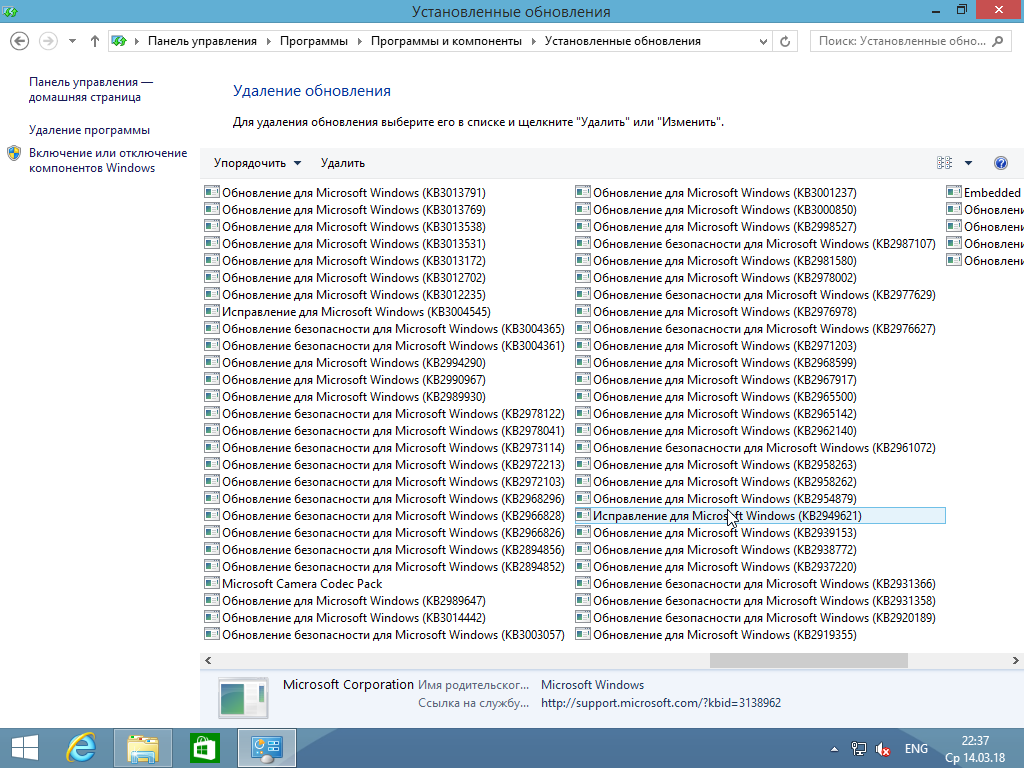This screenshot has width=1024, height=768.
Task: Select Установленные обновления breadcrumb
Action: click(x=622, y=41)
